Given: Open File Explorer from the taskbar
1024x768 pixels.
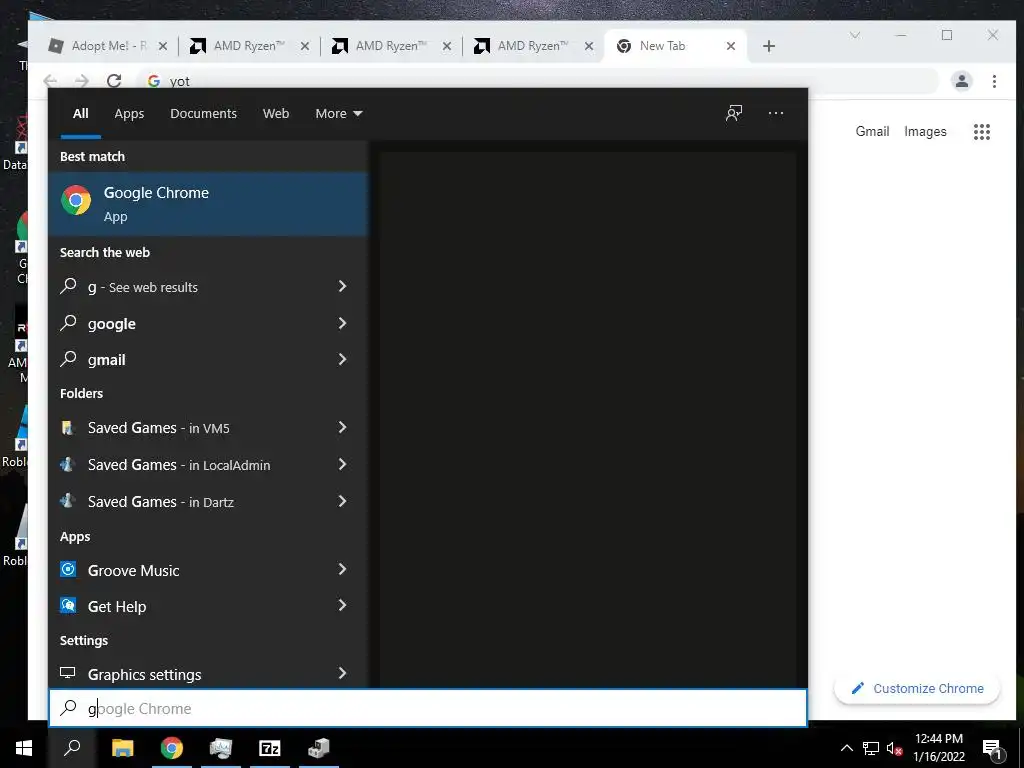Looking at the screenshot, I should 122,748.
